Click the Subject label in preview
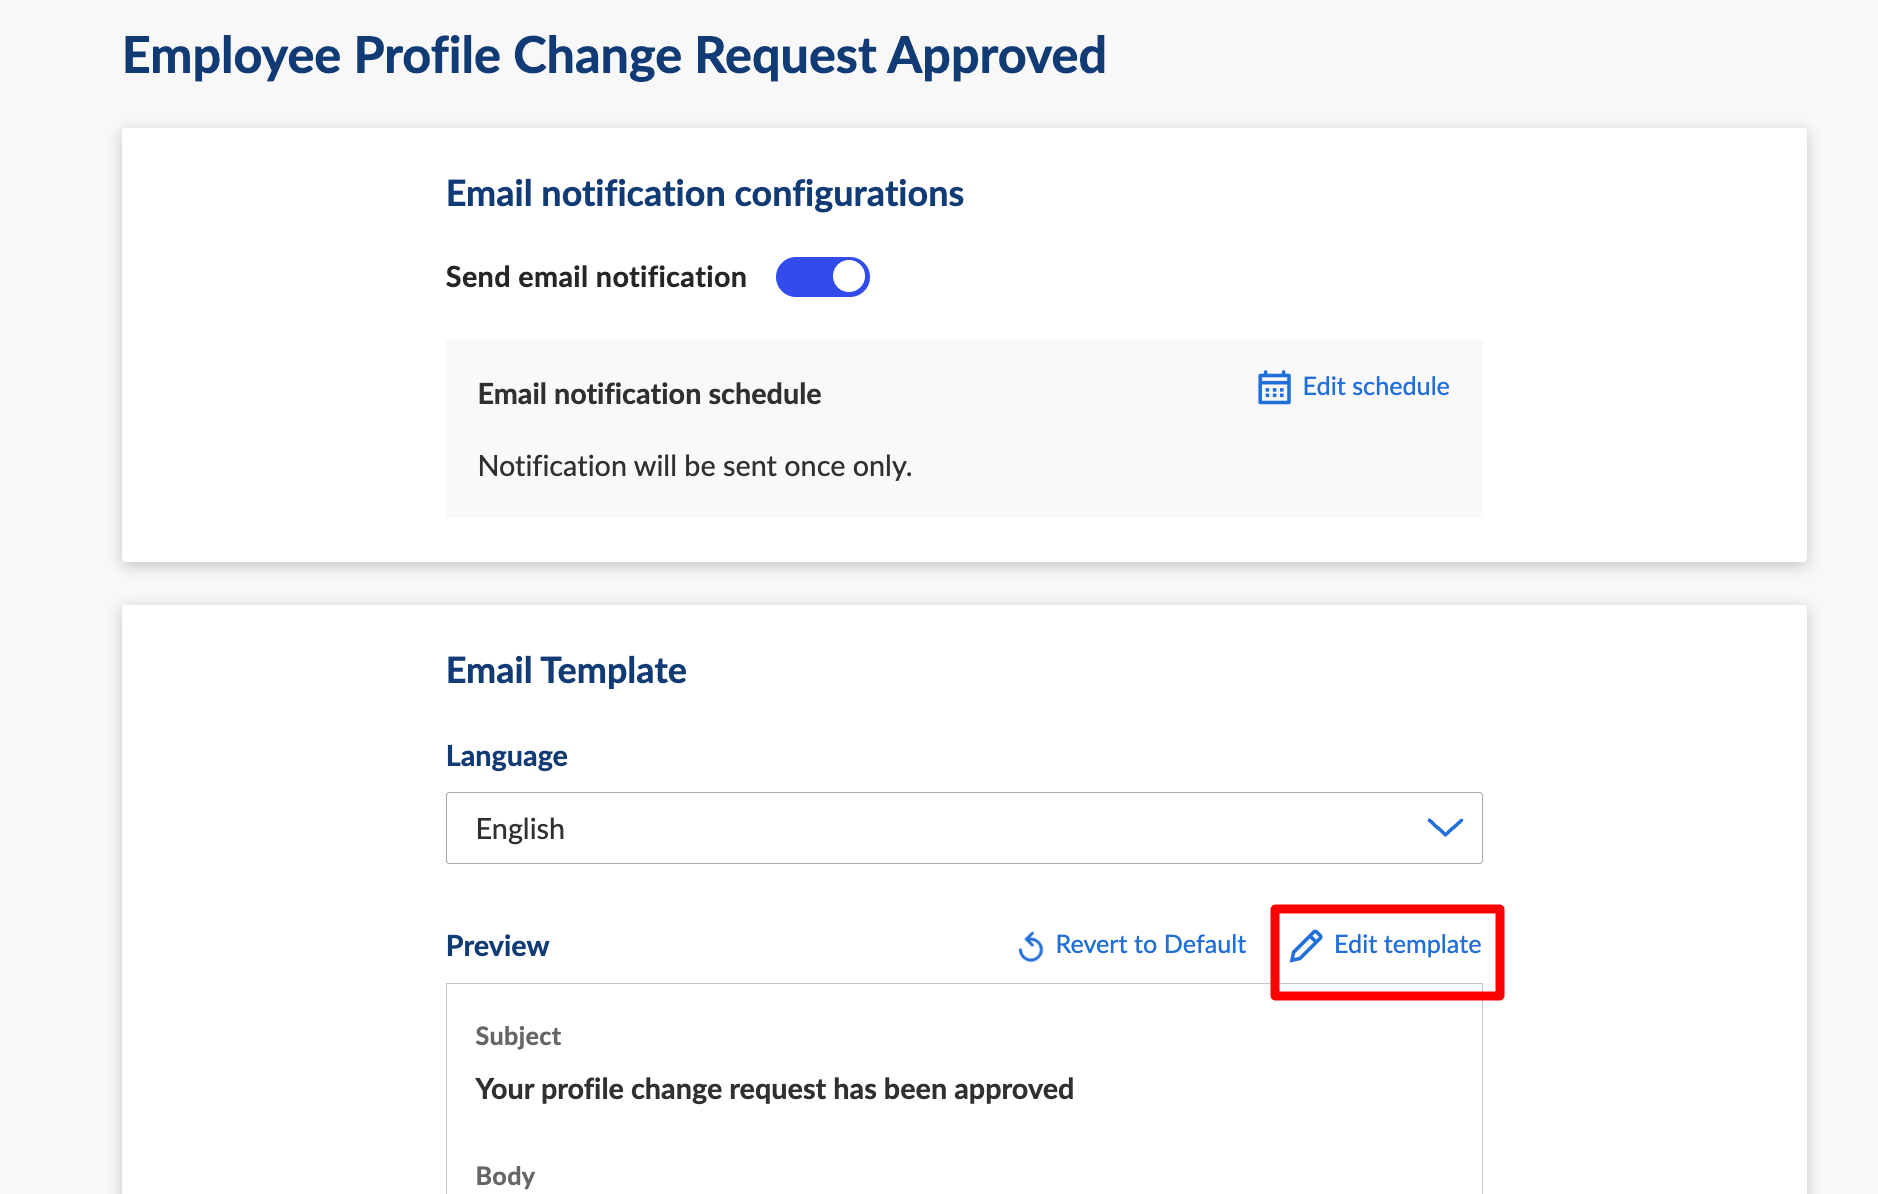Viewport: 1878px width, 1194px height. (x=518, y=1036)
